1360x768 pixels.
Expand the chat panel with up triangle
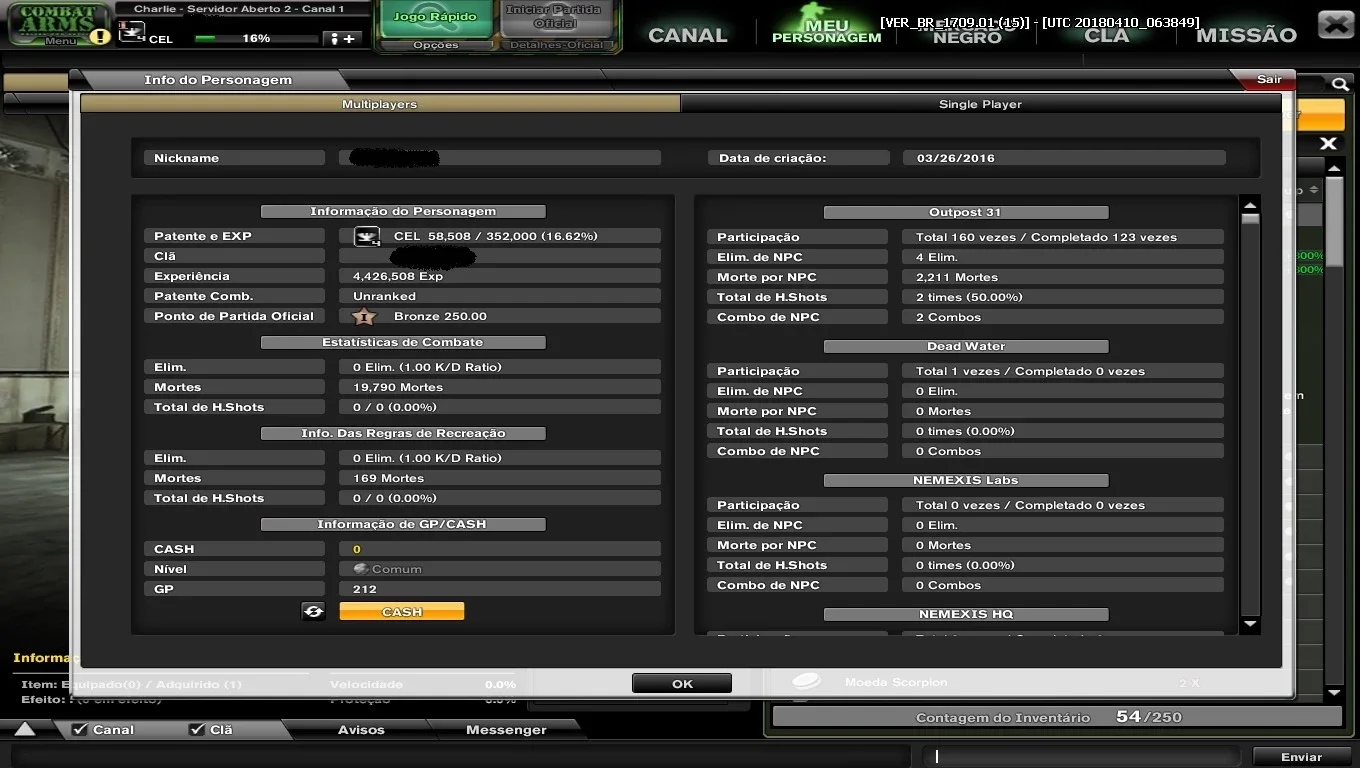(x=25, y=730)
